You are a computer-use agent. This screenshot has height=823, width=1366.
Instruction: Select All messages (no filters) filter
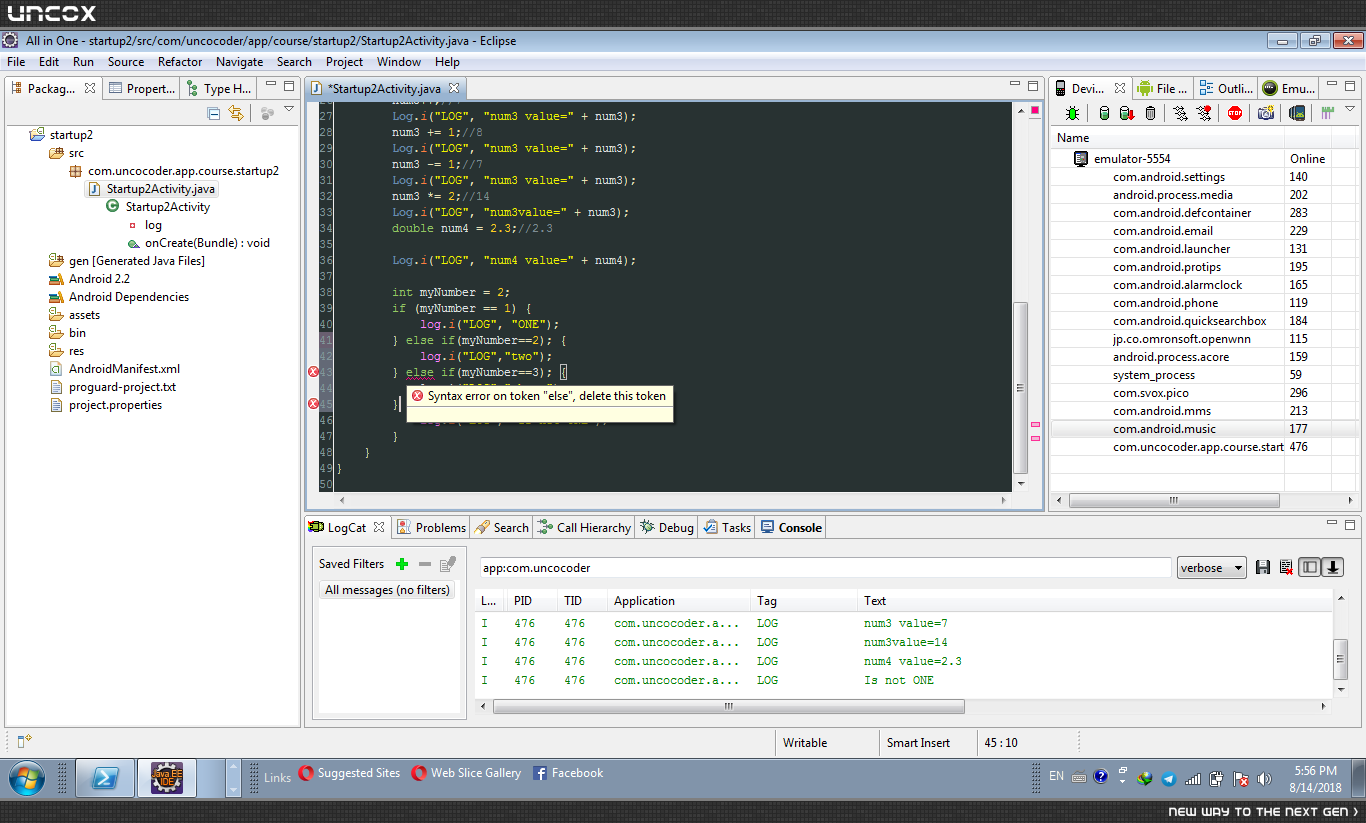point(387,590)
